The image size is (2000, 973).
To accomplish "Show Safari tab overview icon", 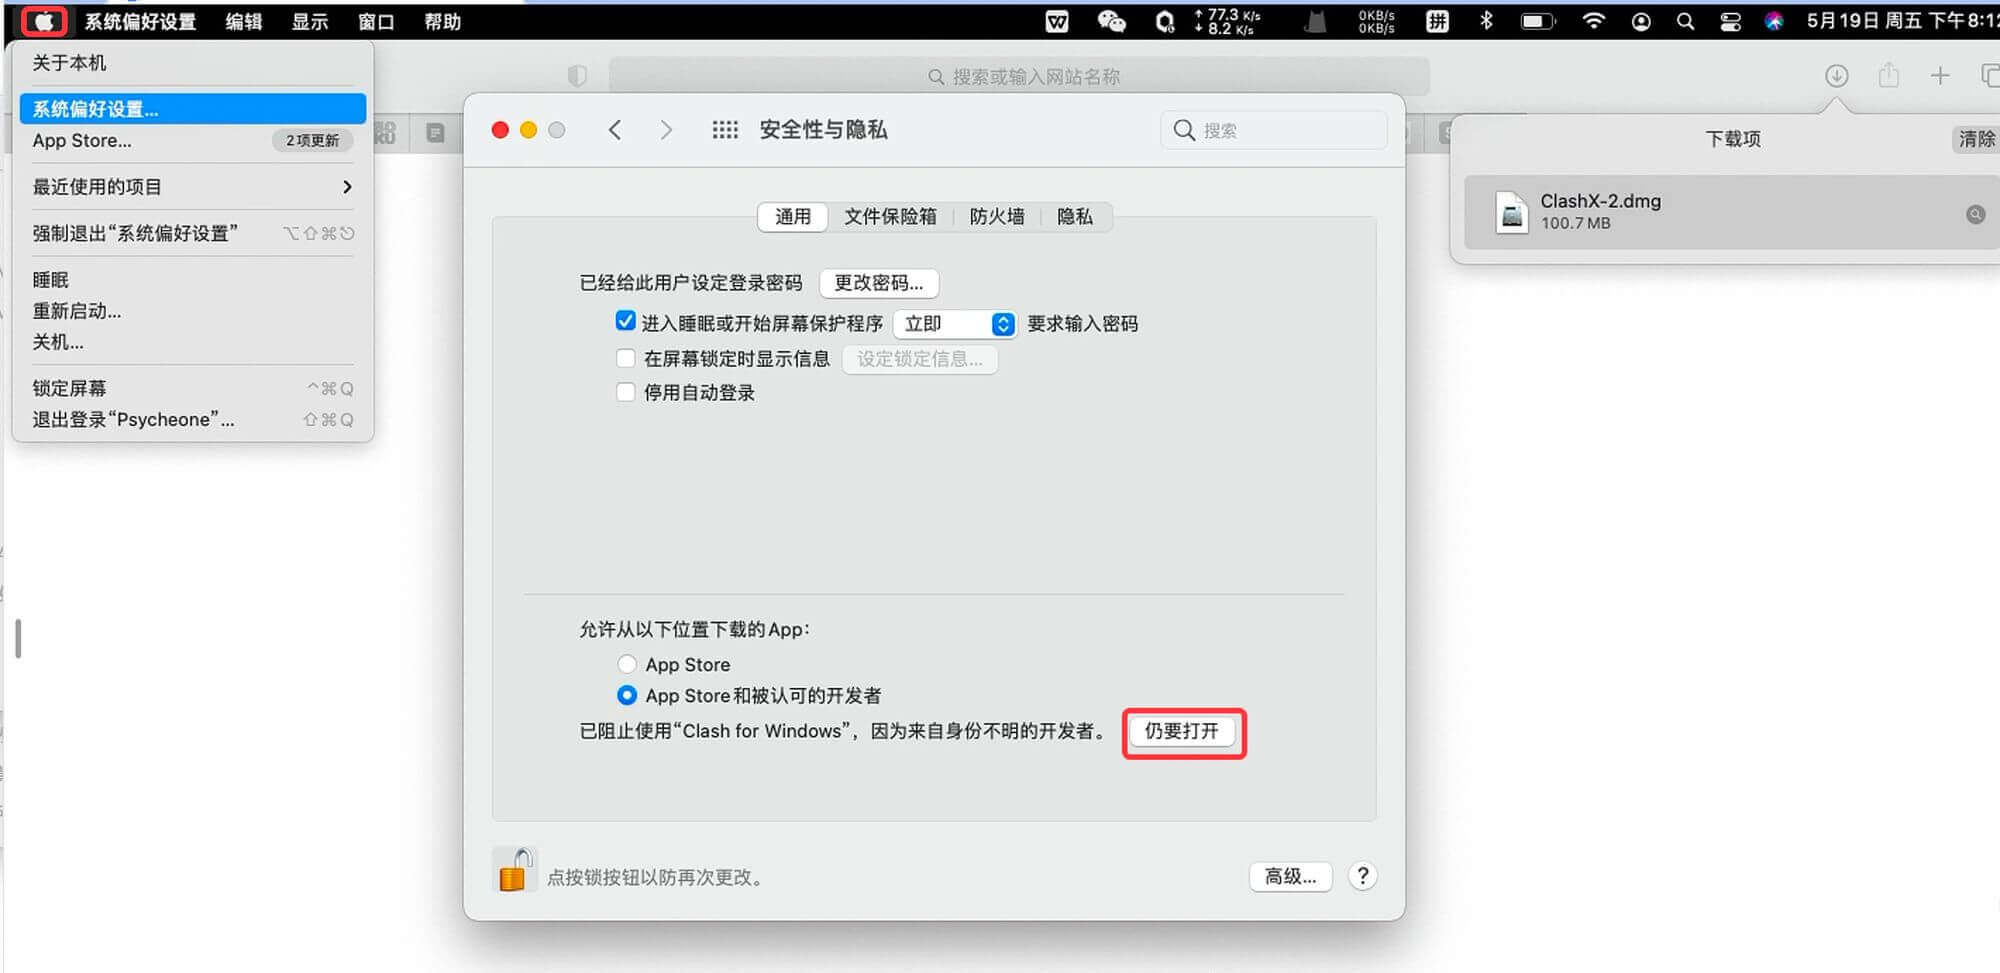I will 1989,76.
